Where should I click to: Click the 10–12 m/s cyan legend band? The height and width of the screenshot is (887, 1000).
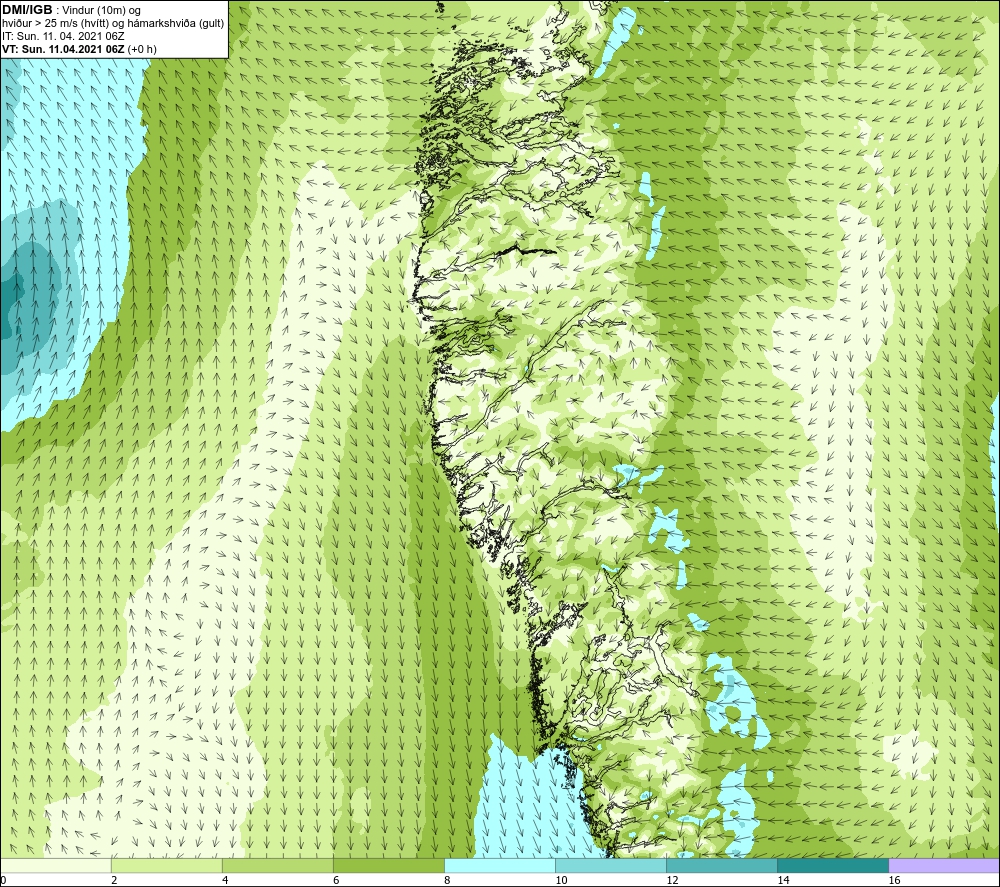click(x=611, y=865)
